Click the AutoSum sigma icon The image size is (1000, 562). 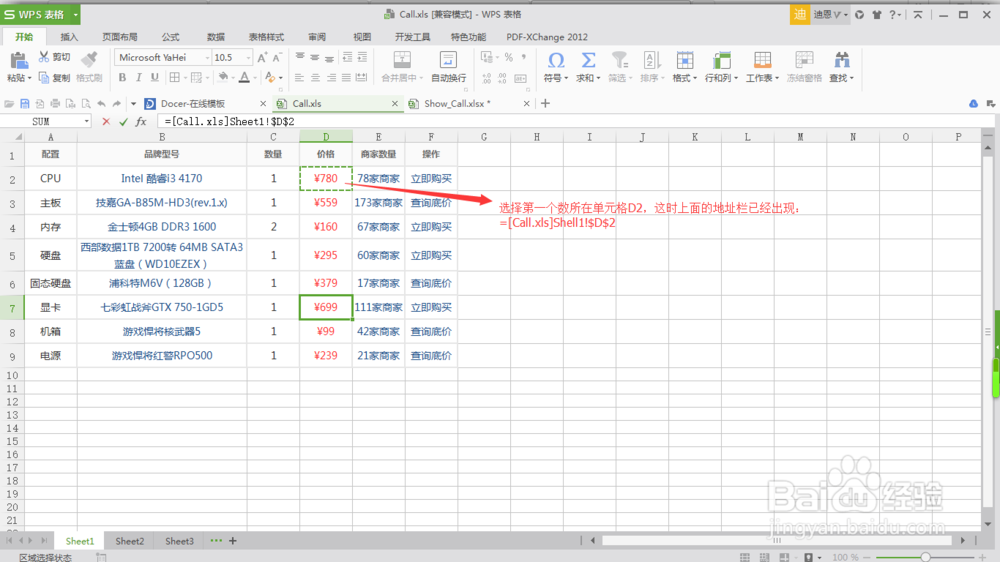coord(588,60)
